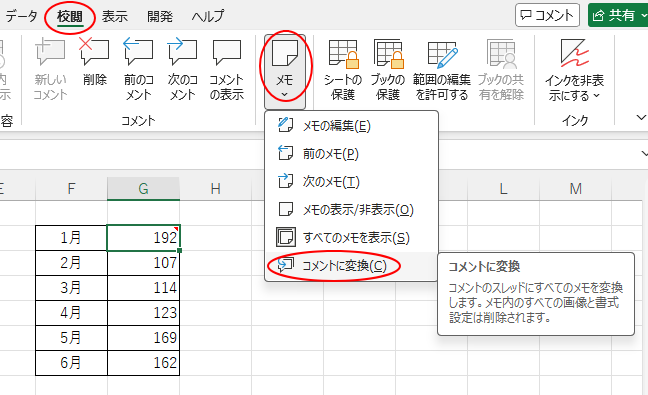The image size is (648, 395).
Task: Select コメントに変換(C) menu item
Action: coord(351,266)
